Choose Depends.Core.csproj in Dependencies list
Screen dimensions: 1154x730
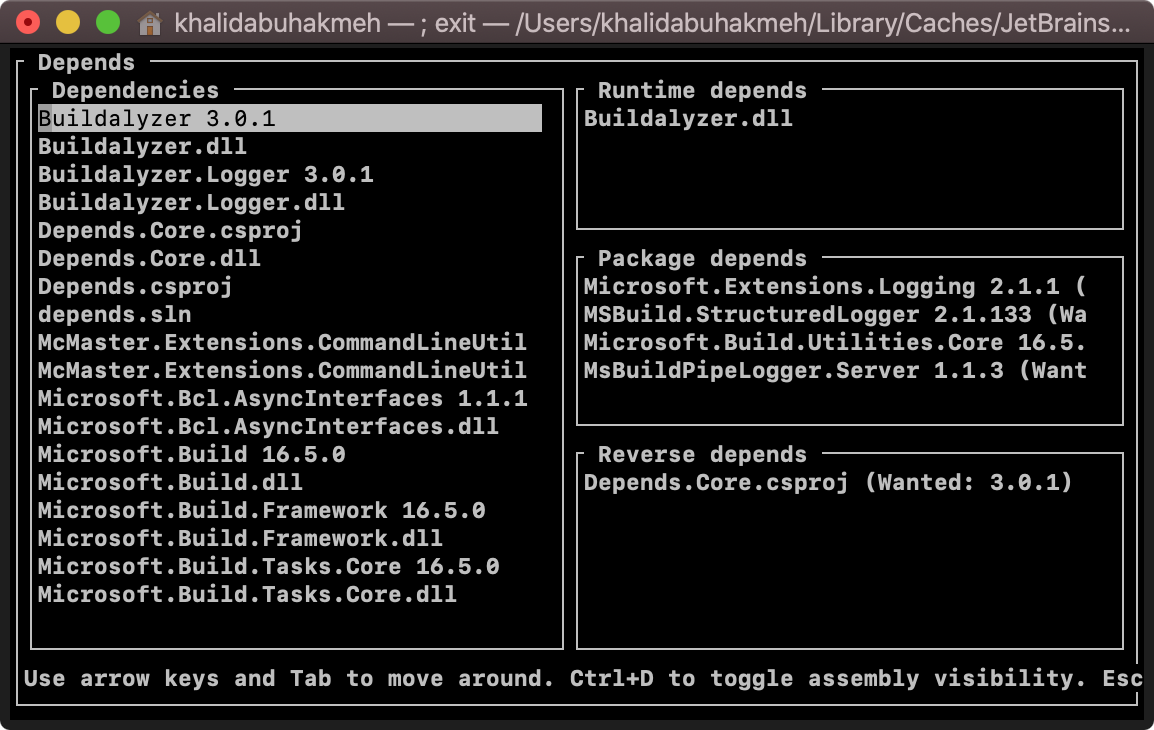point(170,230)
